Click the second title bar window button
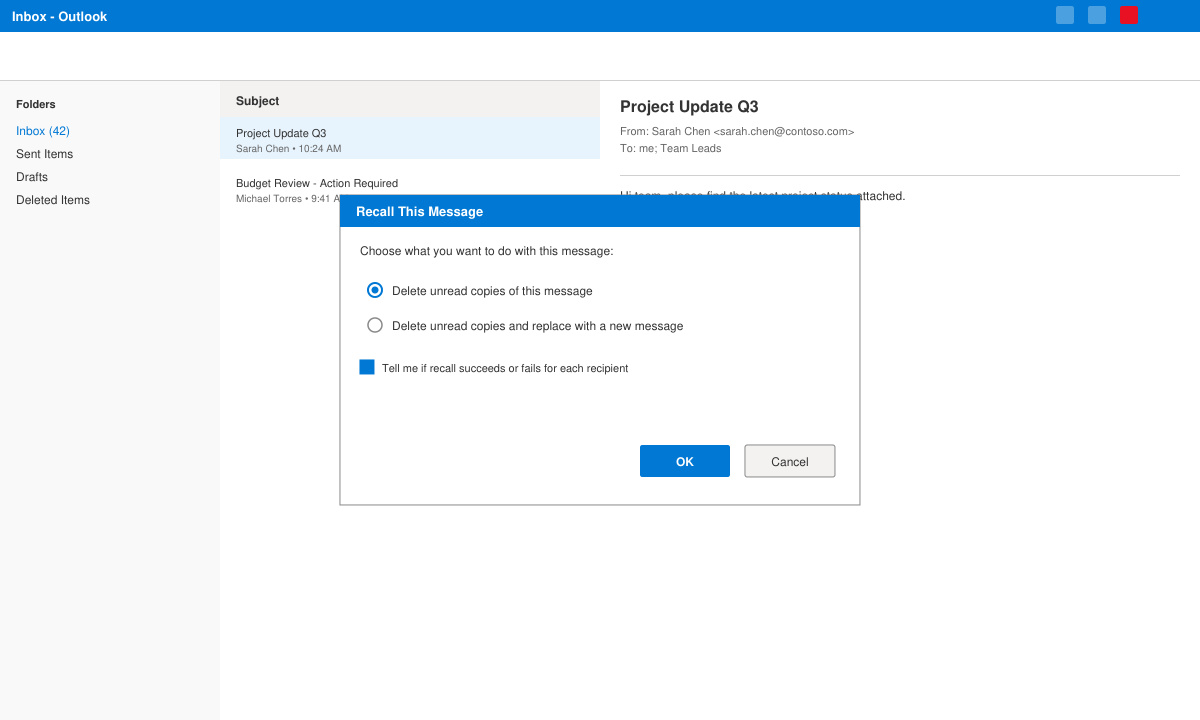This screenshot has width=1200, height=720. coord(1097,15)
